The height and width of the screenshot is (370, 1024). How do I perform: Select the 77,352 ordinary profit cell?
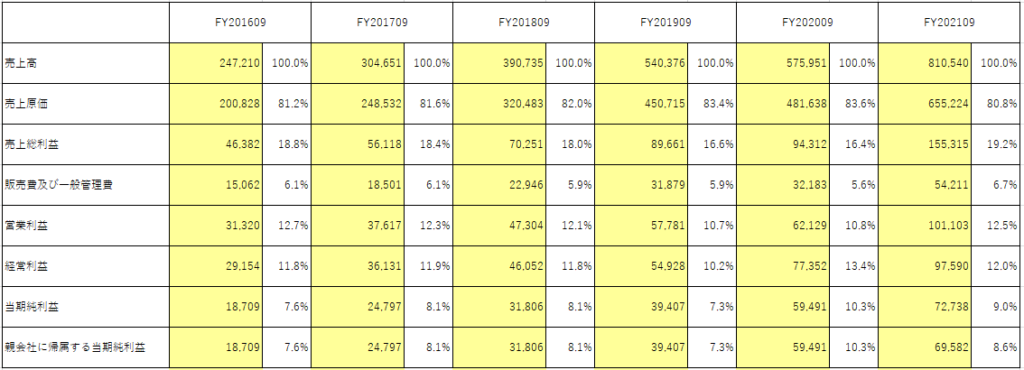point(783,266)
